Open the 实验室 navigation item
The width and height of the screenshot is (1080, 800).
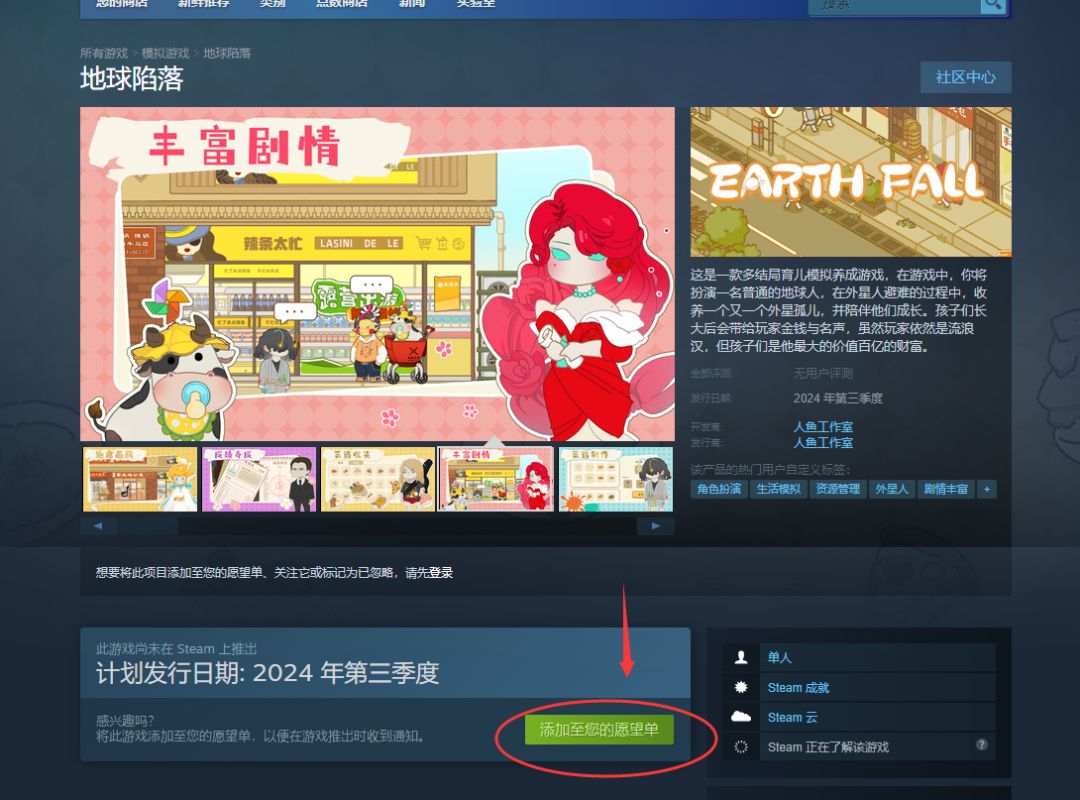click(x=476, y=3)
